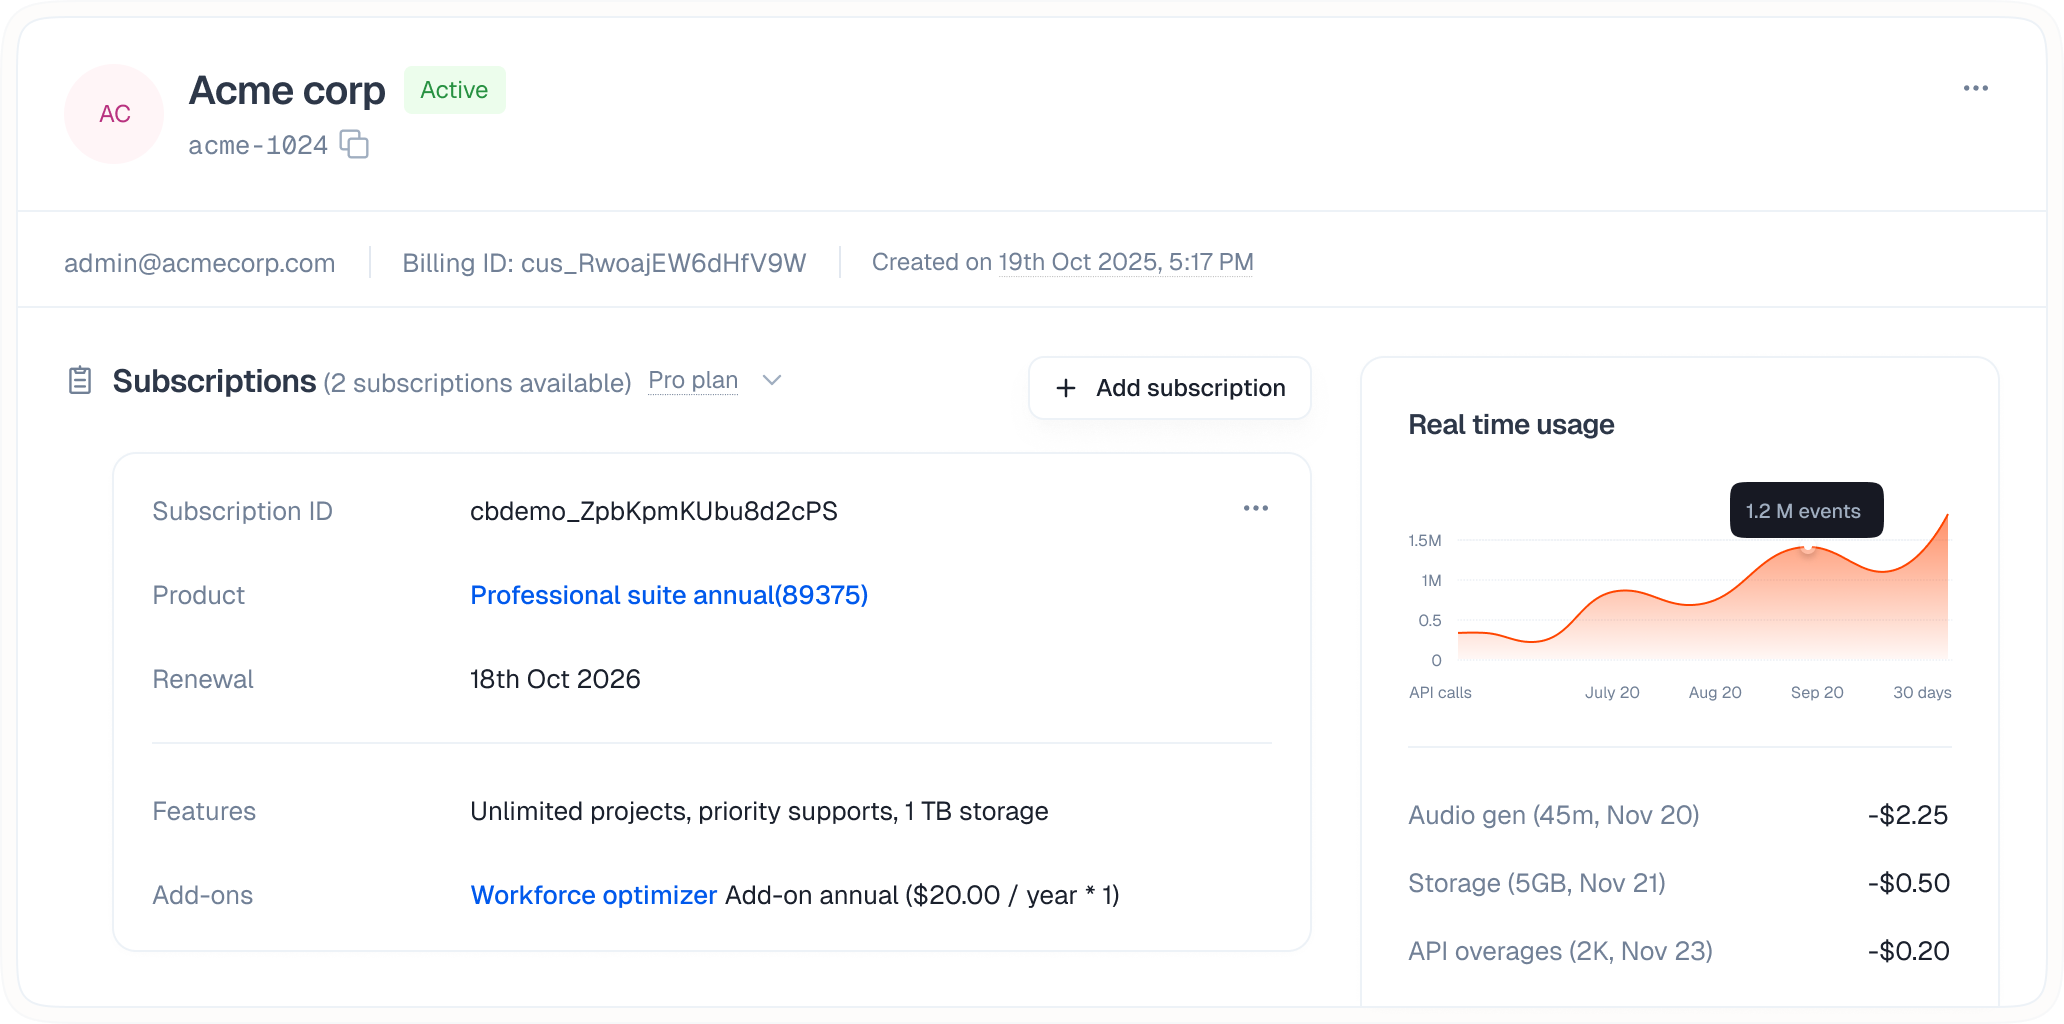Select the API calls label on chart

pyautogui.click(x=1440, y=691)
